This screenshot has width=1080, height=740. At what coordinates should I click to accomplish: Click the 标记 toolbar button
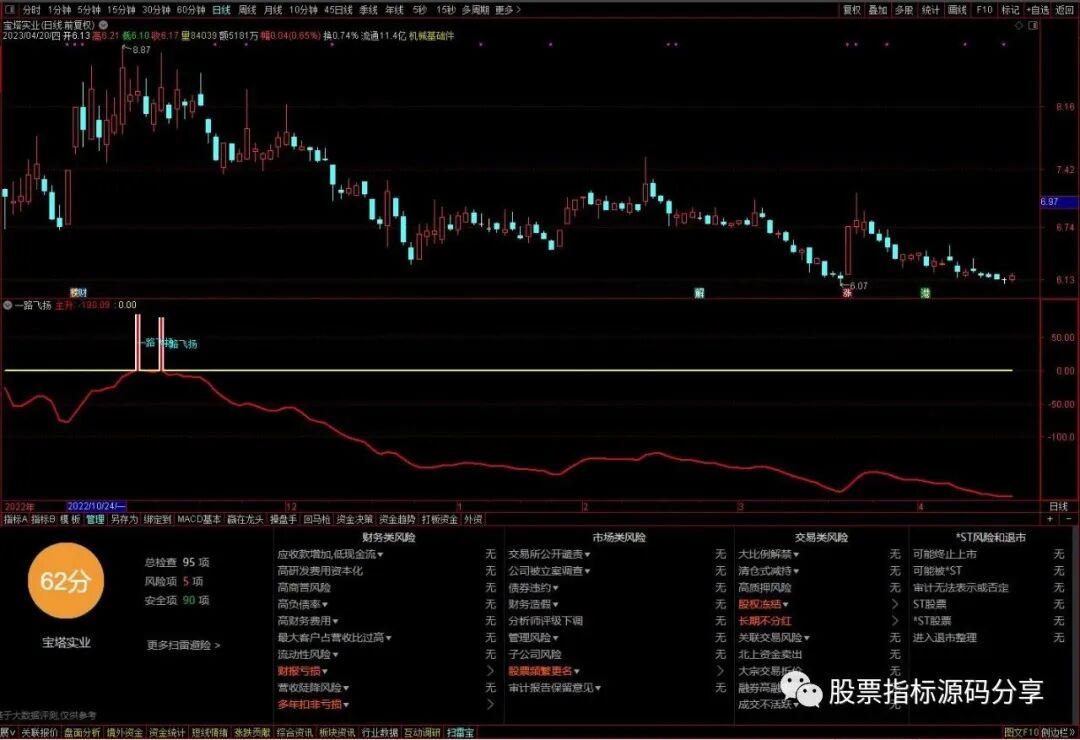pyautogui.click(x=1010, y=10)
